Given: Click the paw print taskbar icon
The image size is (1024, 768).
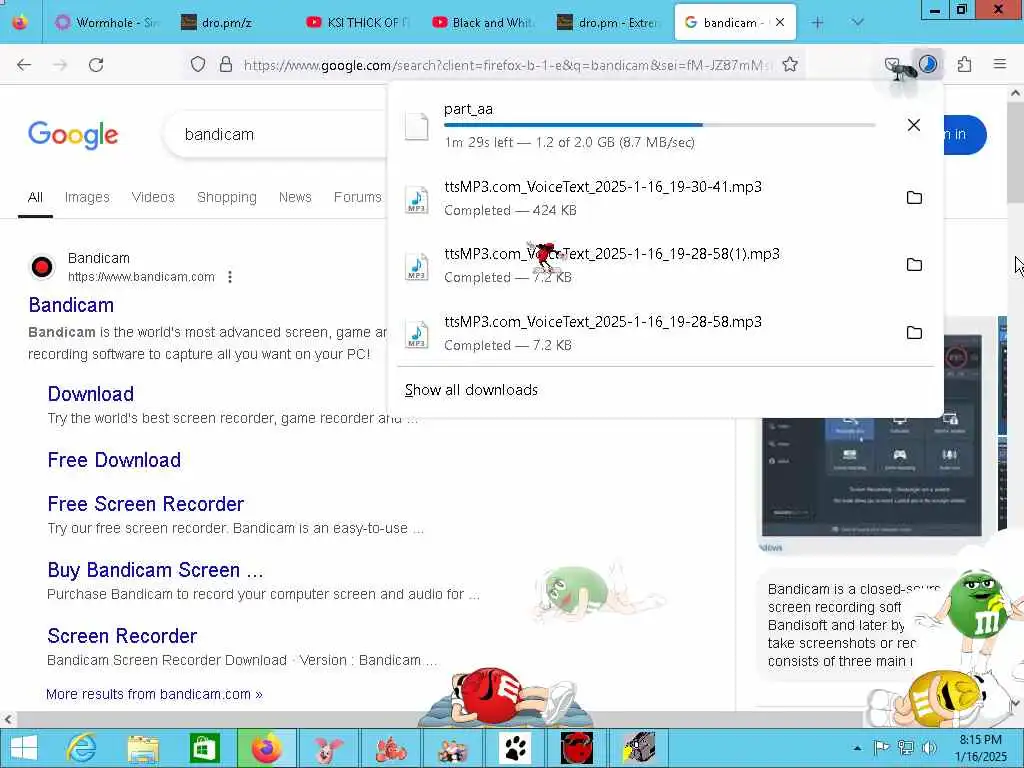Looking at the screenshot, I should 515,748.
